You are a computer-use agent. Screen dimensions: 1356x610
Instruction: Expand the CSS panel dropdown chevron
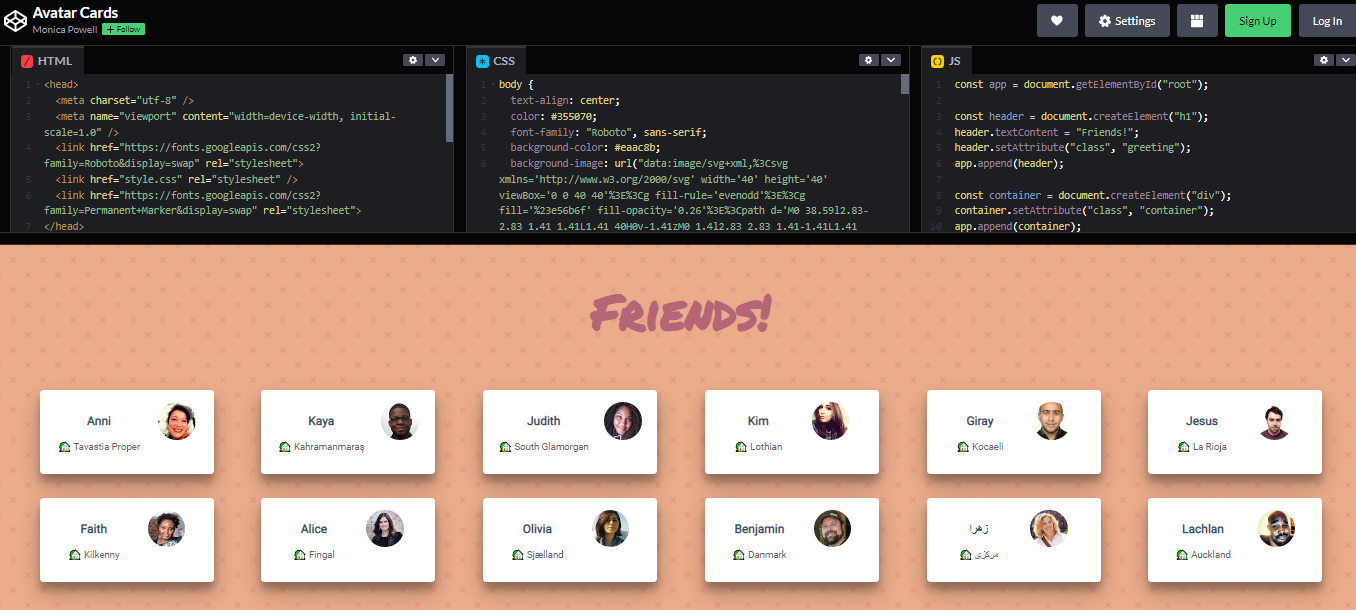(x=889, y=60)
